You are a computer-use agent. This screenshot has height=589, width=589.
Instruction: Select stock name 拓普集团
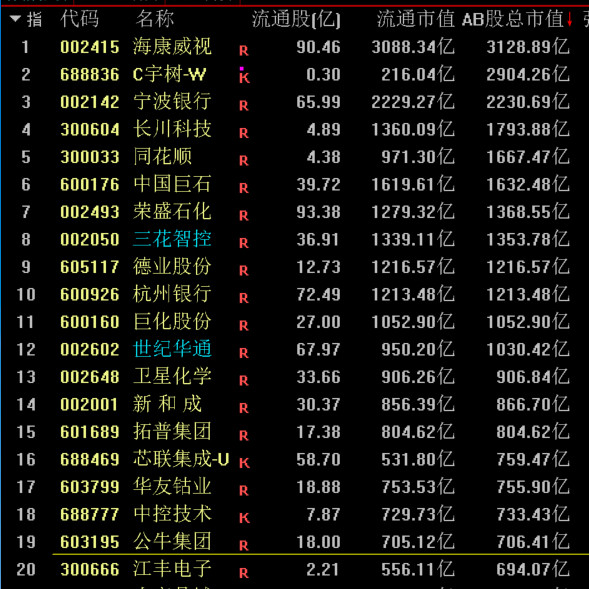[x=172, y=431]
